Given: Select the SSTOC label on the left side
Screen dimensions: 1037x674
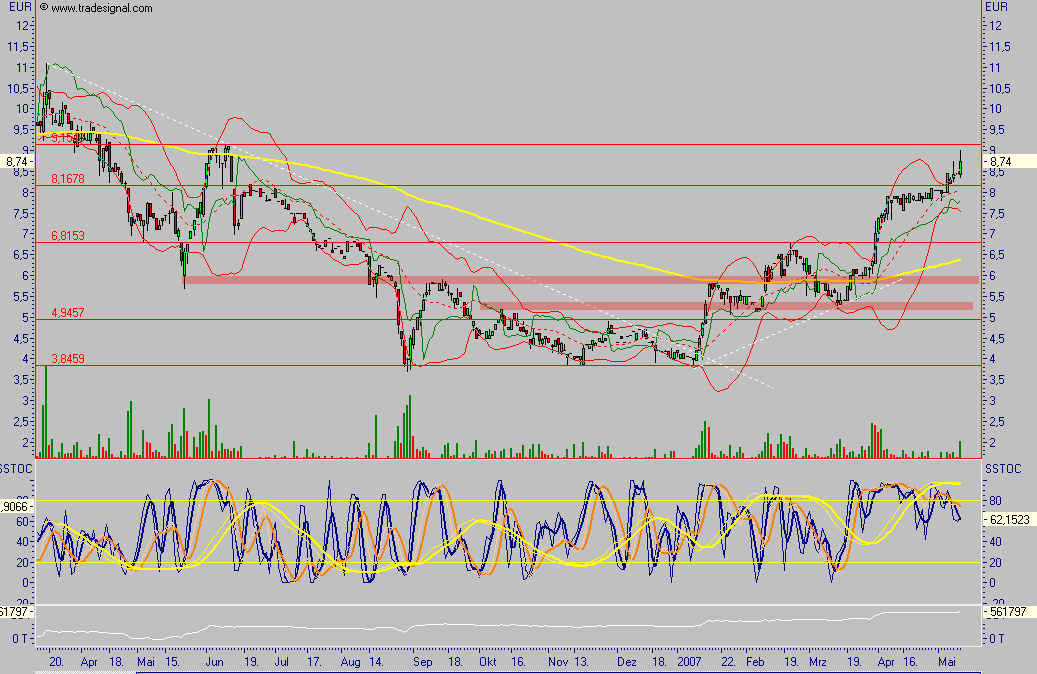Looking at the screenshot, I should [x=17, y=468].
